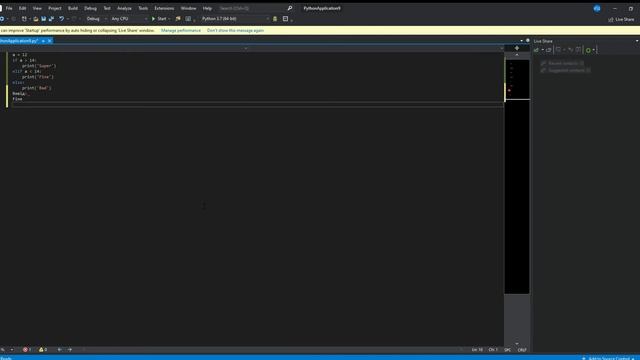Viewport: 640px width, 360px height.
Task: Open the Edit menu
Action: tap(22, 8)
